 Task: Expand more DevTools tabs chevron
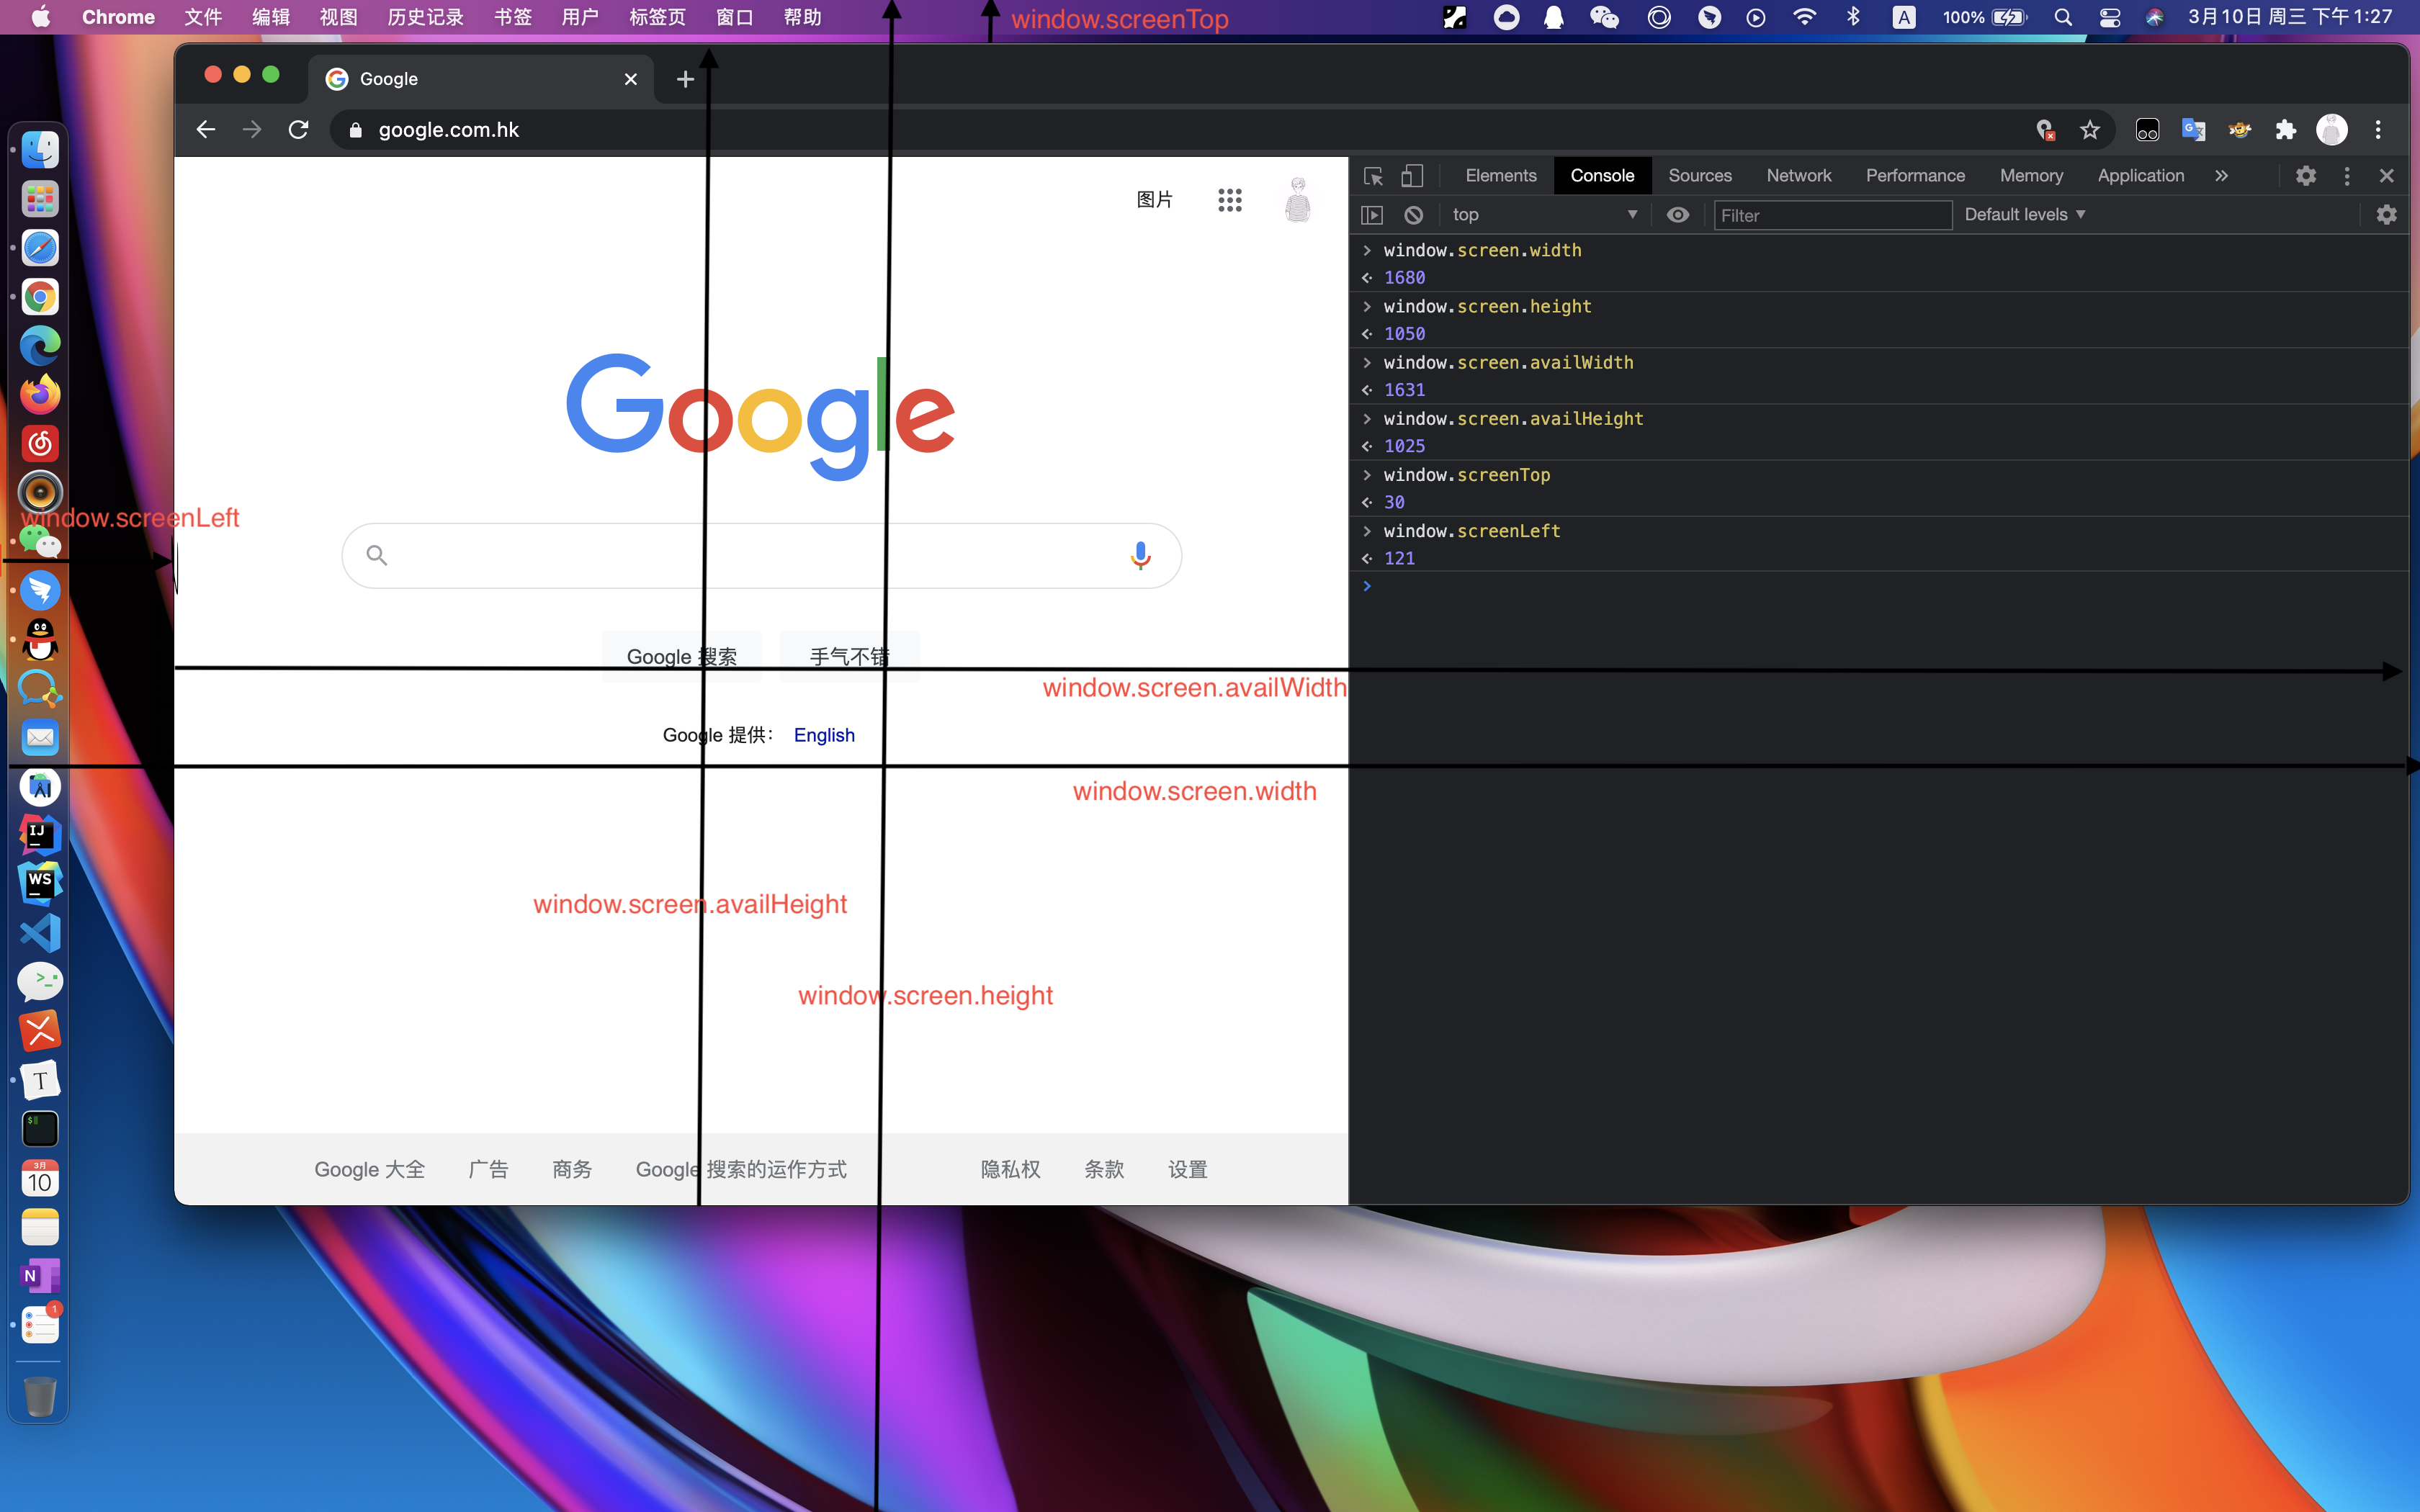2221,176
